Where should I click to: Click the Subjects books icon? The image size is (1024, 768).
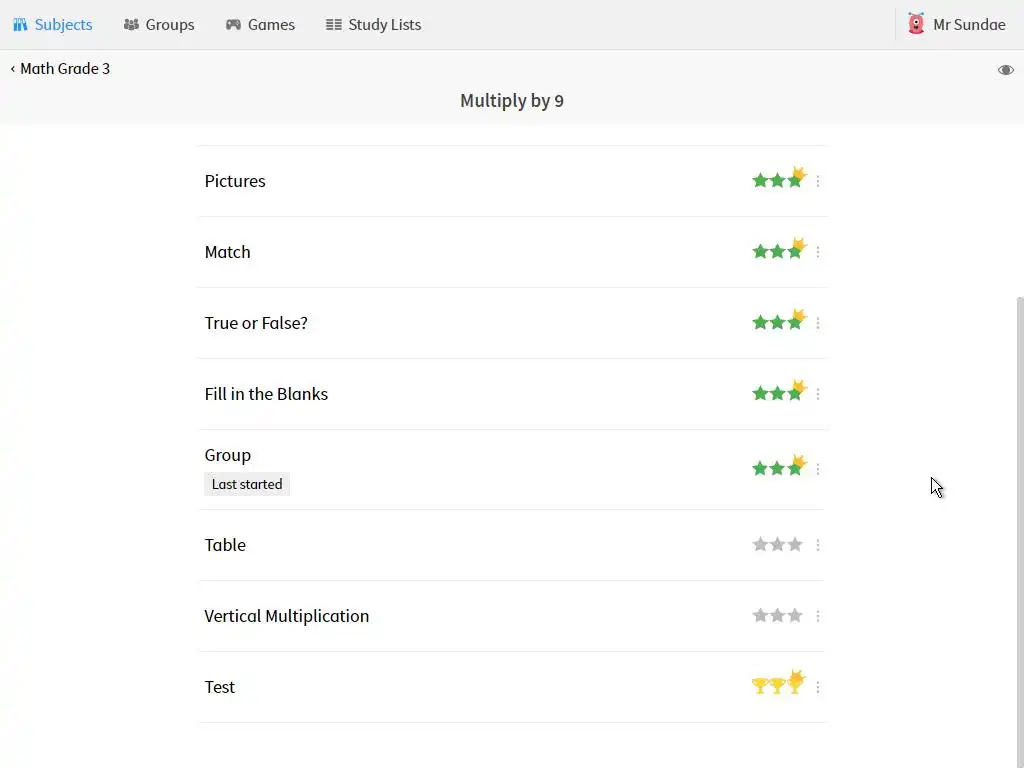tap(20, 25)
